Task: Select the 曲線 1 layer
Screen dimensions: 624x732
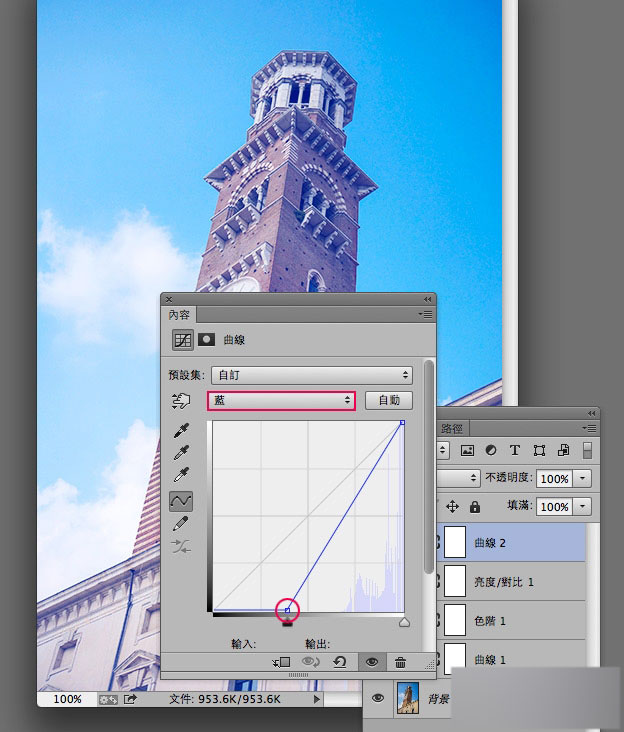Action: [511, 657]
